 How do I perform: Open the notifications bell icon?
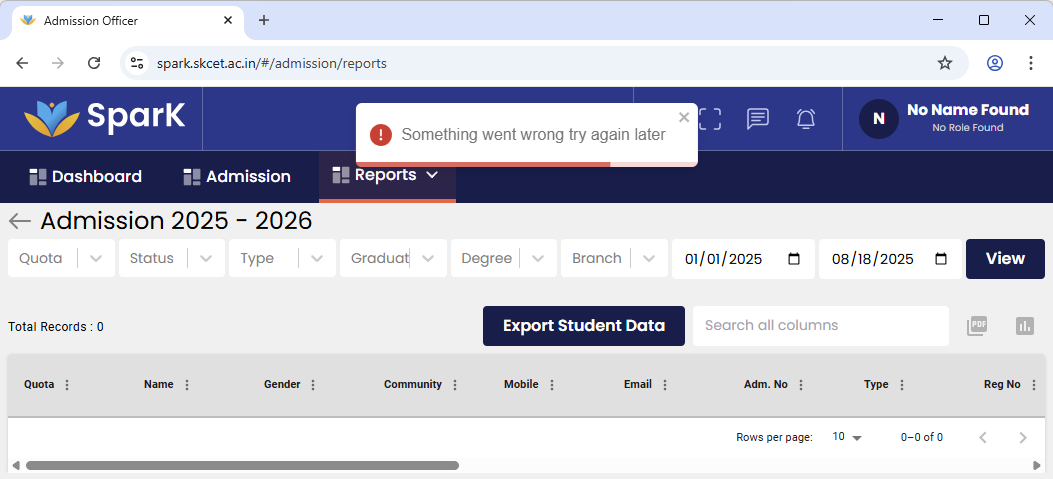(806, 119)
